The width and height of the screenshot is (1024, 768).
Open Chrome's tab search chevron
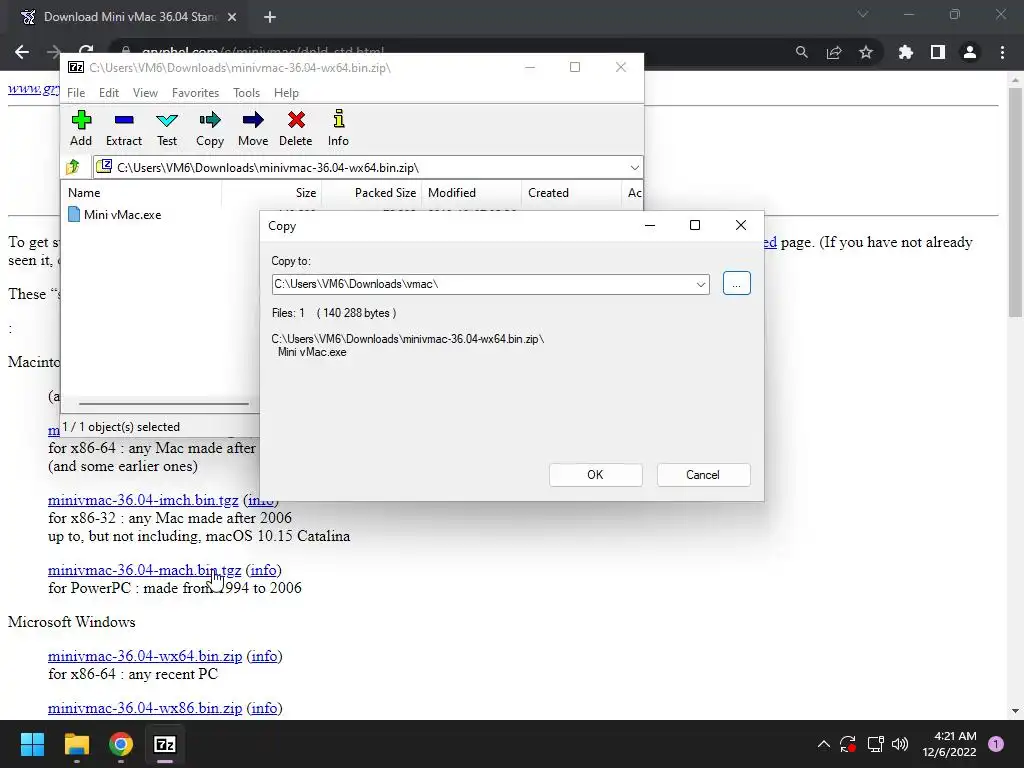(863, 14)
